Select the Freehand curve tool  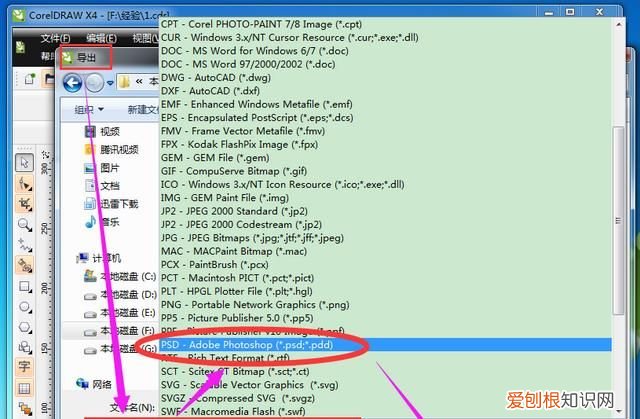pyautogui.click(x=24, y=245)
